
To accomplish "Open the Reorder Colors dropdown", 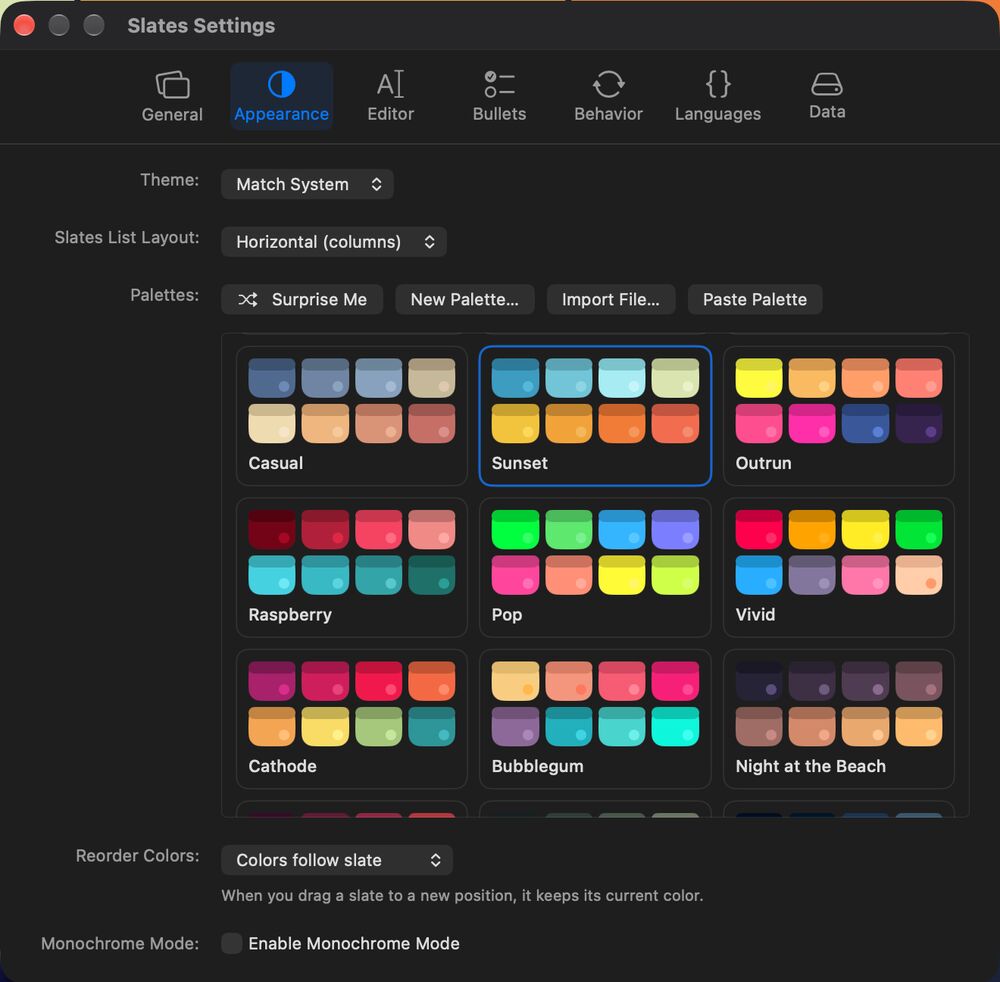I will (x=337, y=860).
